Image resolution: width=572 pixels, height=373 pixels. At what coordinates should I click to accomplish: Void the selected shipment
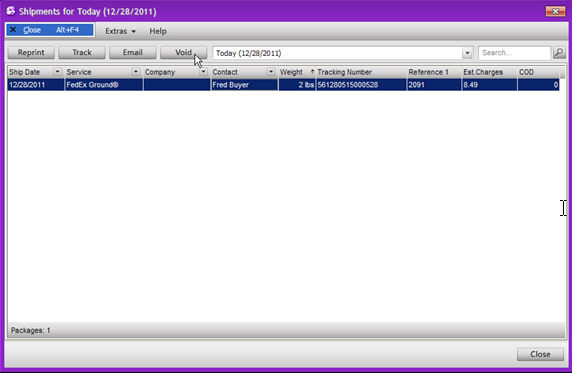183,53
